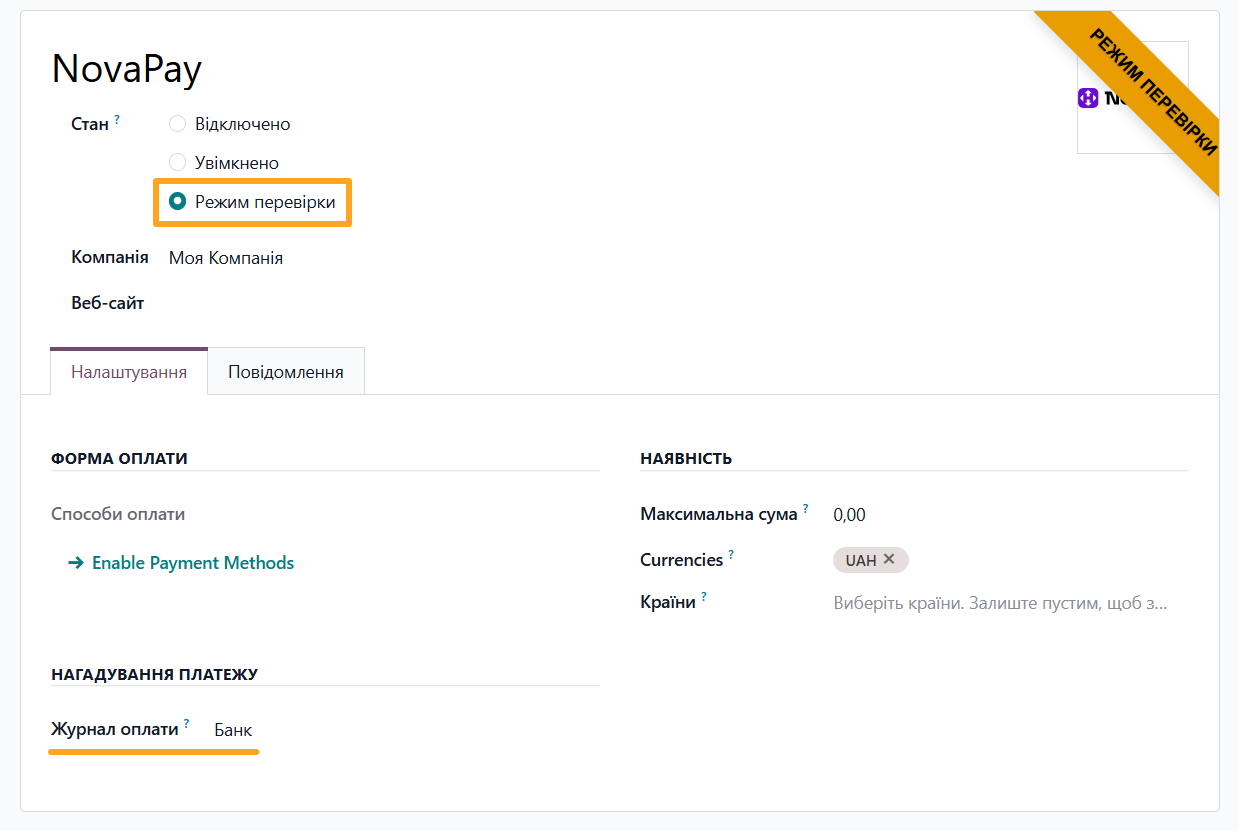Click the NovaPay logo image
Viewport: 1238px width, 831px height.
1132,97
